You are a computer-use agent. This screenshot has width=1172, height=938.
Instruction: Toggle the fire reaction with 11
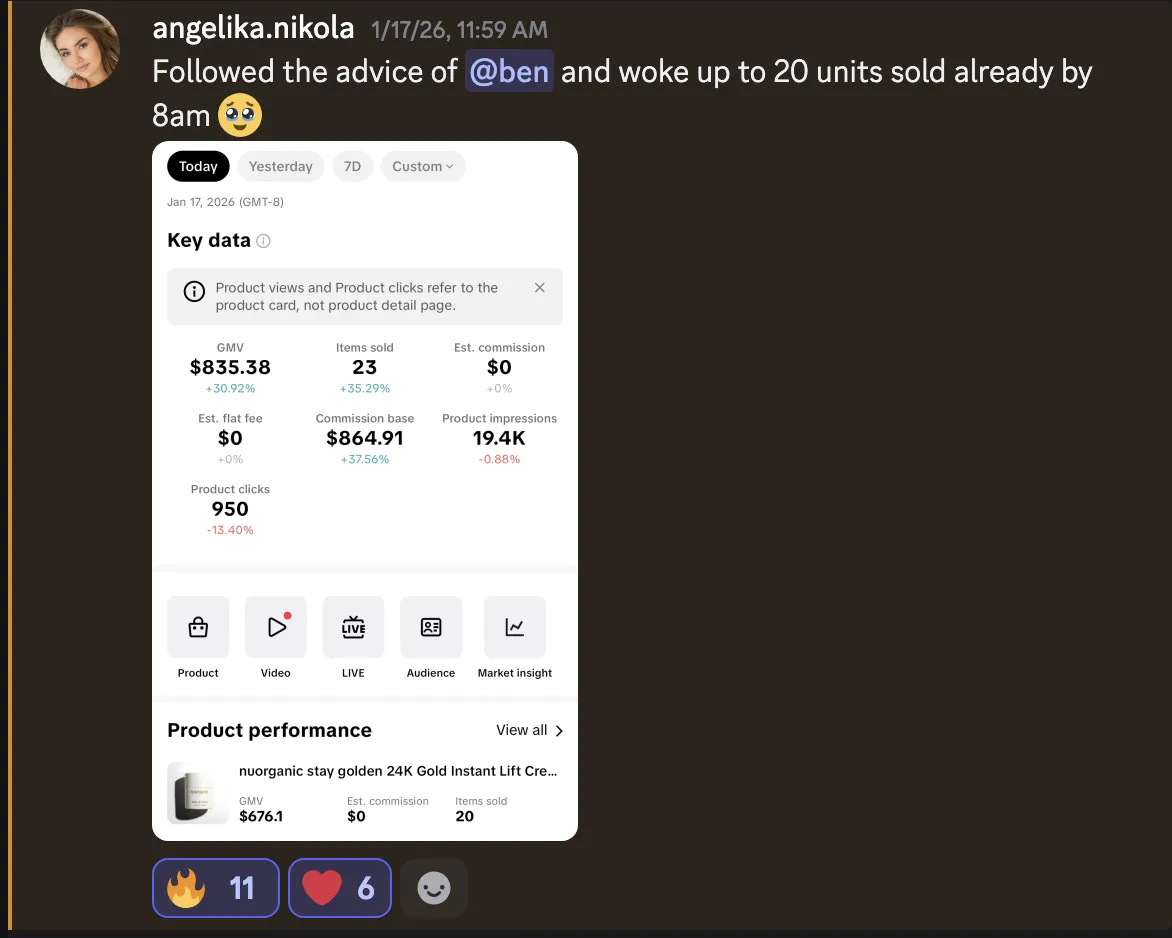pyautogui.click(x=216, y=888)
